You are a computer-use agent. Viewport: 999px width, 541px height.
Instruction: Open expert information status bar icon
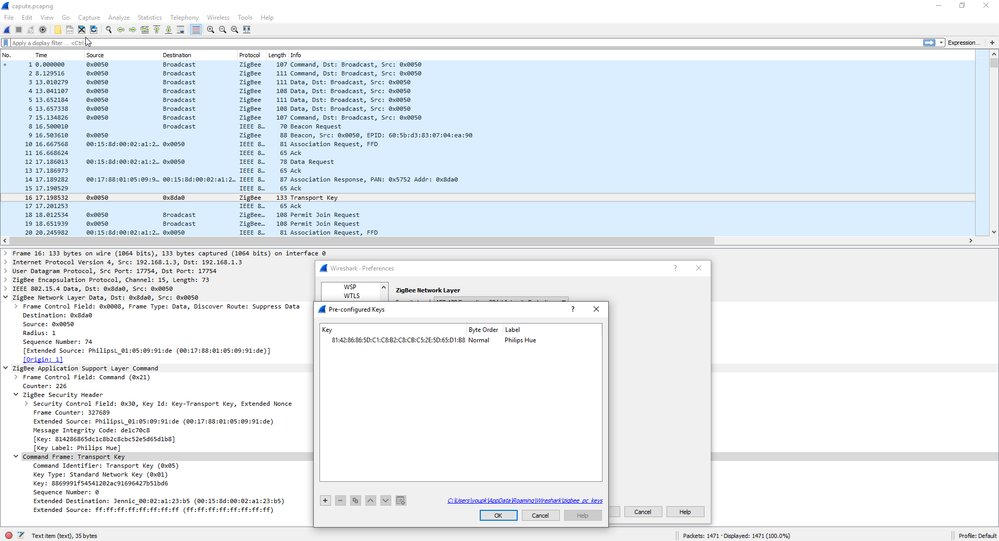[x=9, y=535]
